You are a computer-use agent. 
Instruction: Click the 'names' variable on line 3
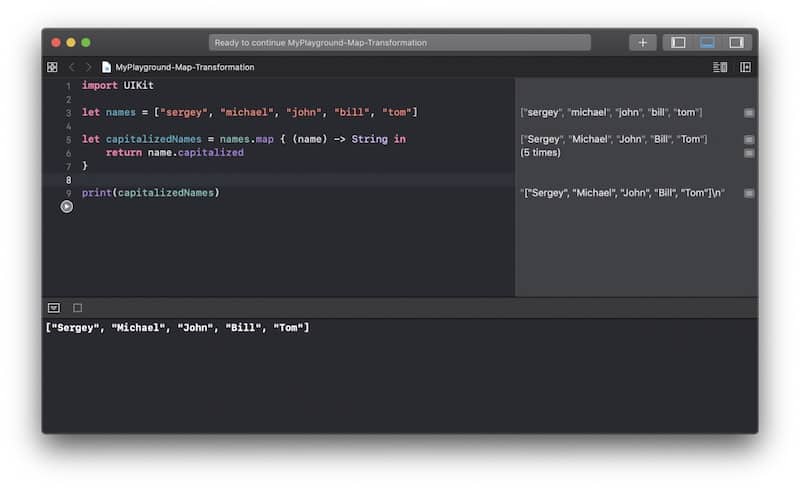tap(120, 112)
